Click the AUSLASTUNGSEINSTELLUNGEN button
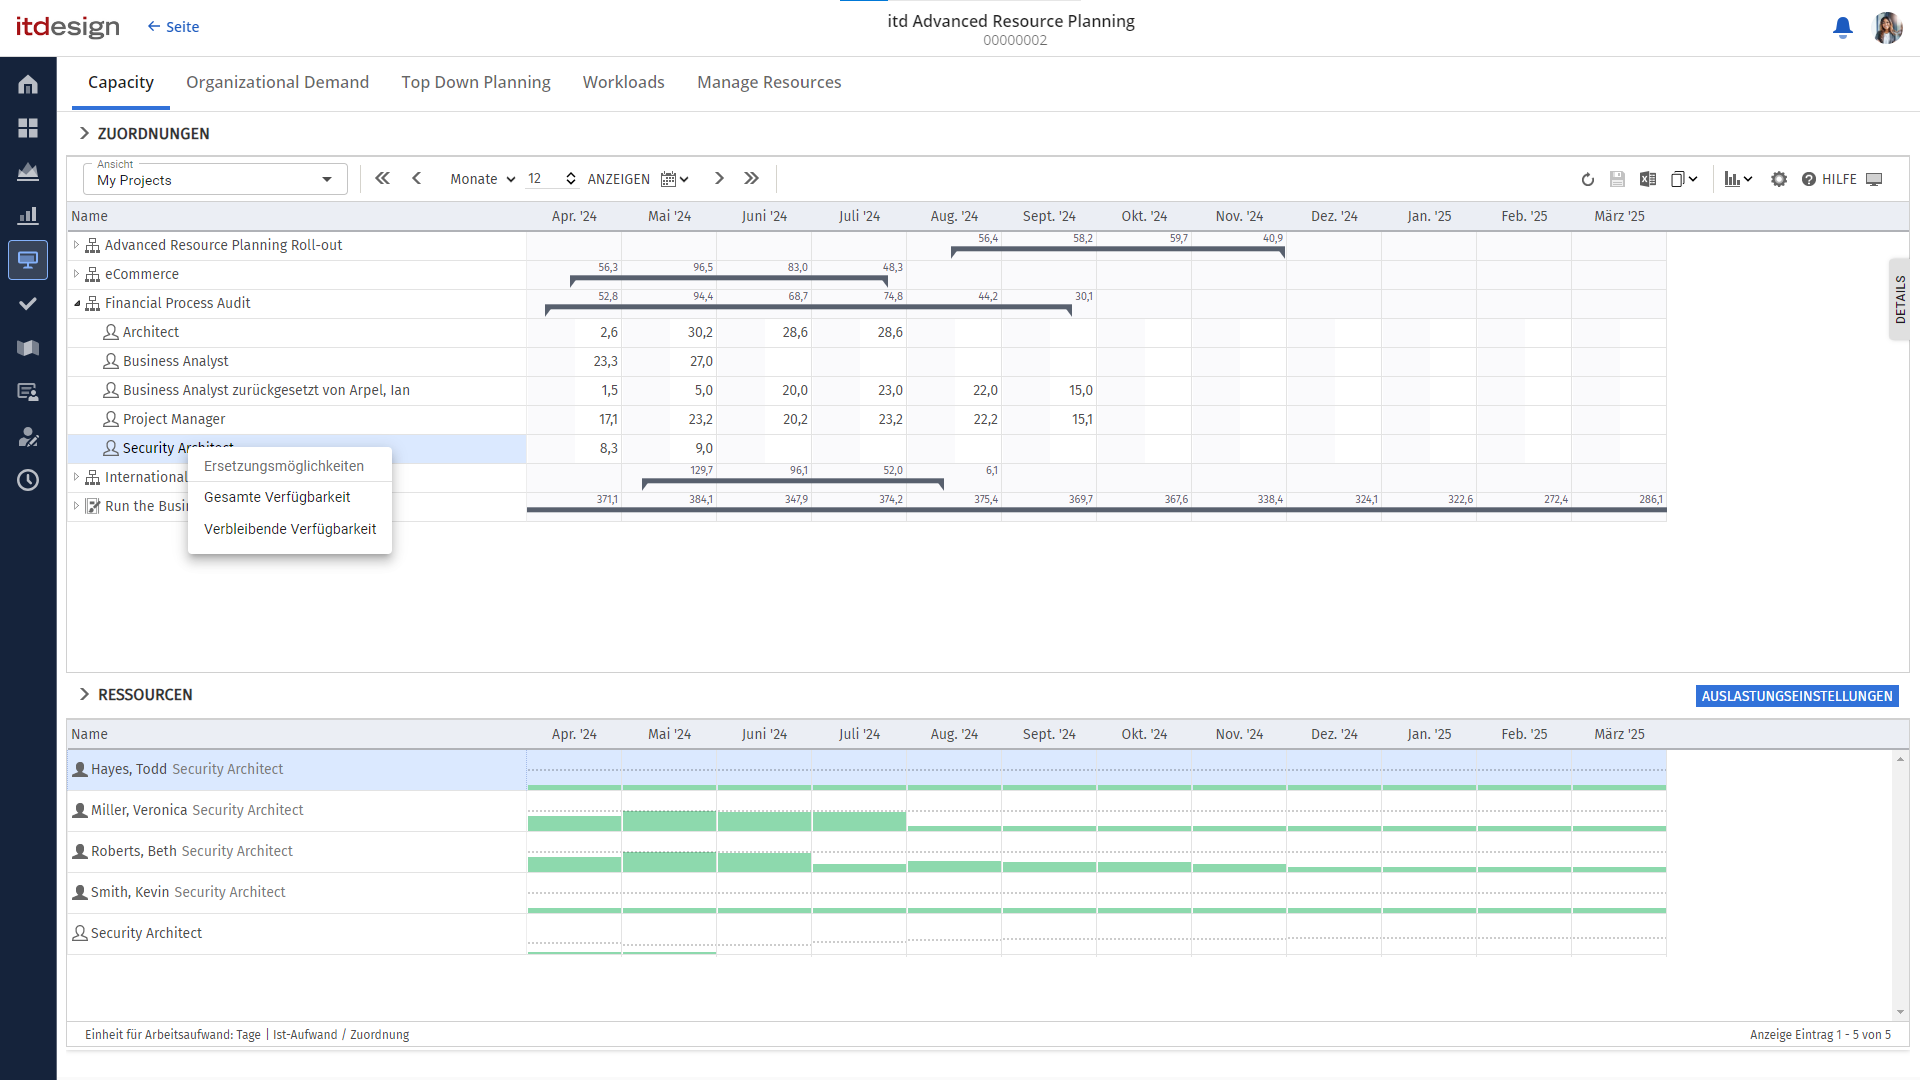 [1797, 697]
